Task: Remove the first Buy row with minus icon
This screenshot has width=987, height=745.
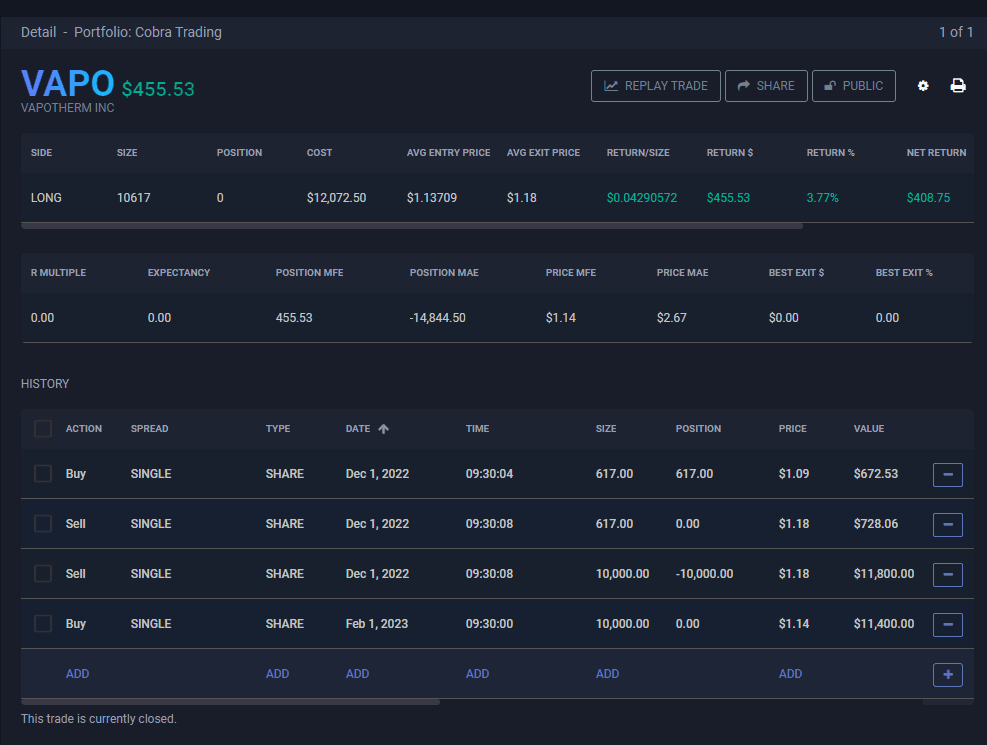Action: tap(947, 474)
